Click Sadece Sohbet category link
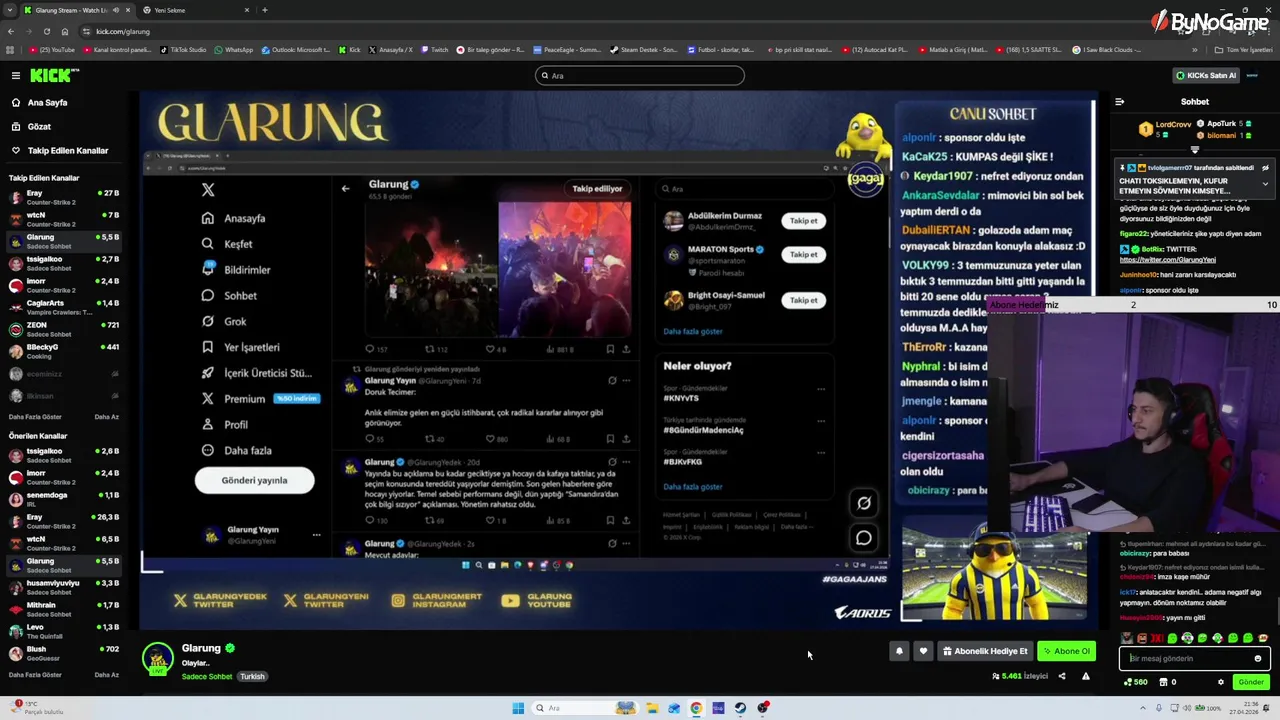 click(207, 677)
